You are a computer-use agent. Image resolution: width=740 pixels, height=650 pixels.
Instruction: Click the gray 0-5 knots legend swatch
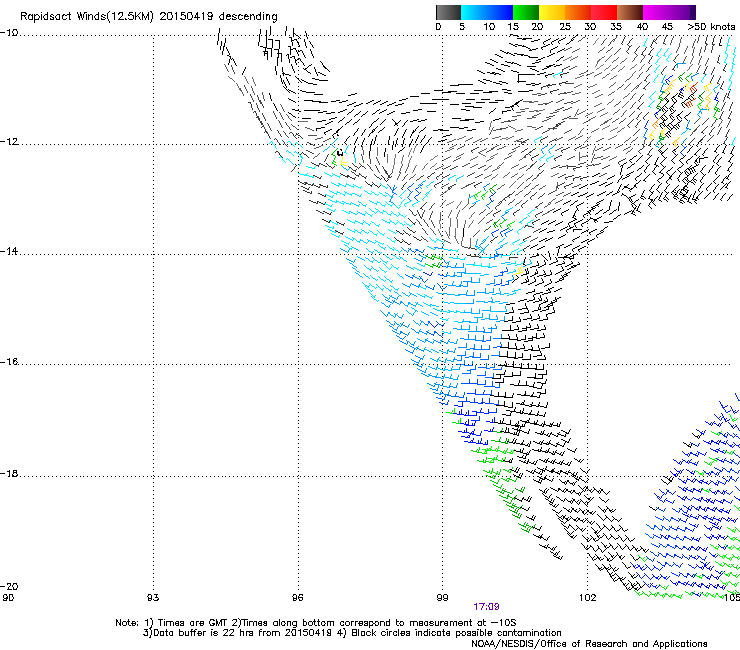coord(448,12)
